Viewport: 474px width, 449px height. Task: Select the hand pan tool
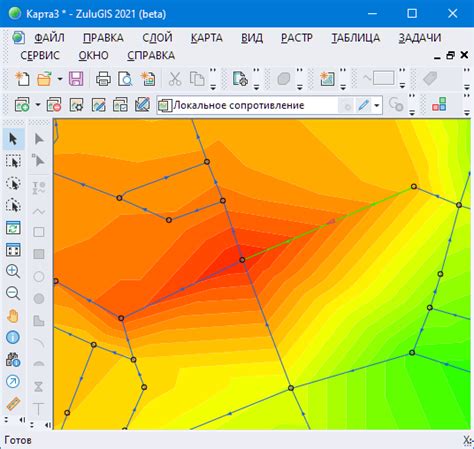coord(13,316)
